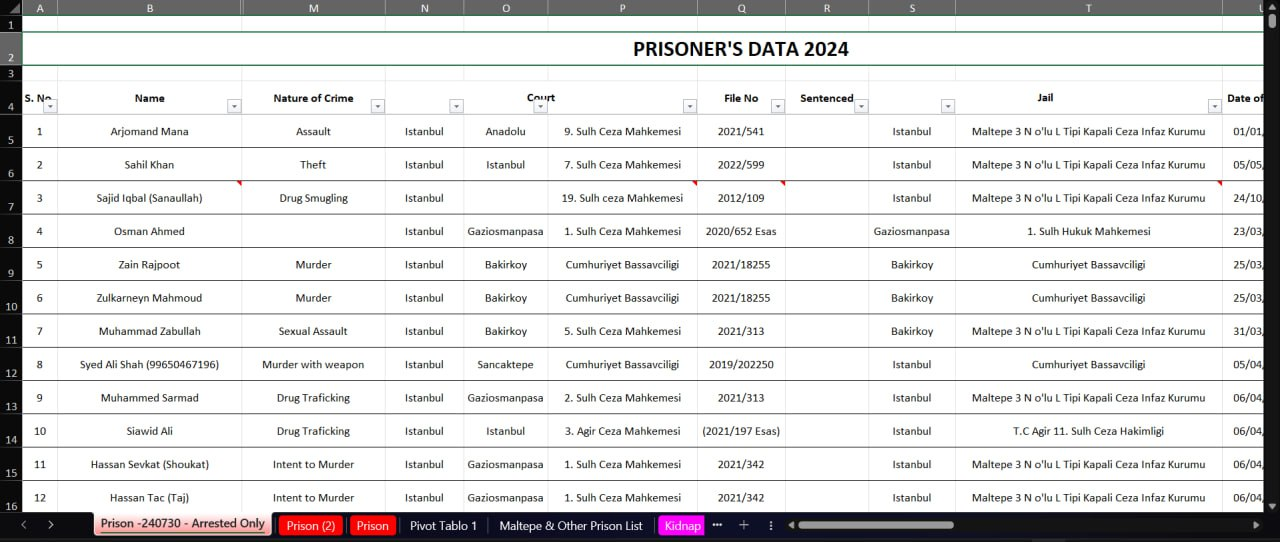Open the File No column filter dropdown

click(778, 106)
